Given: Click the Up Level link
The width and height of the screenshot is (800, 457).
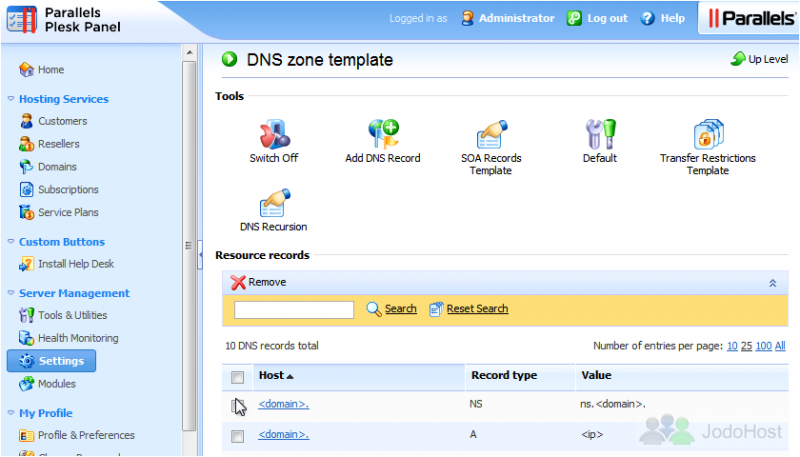Looking at the screenshot, I should click(768, 59).
